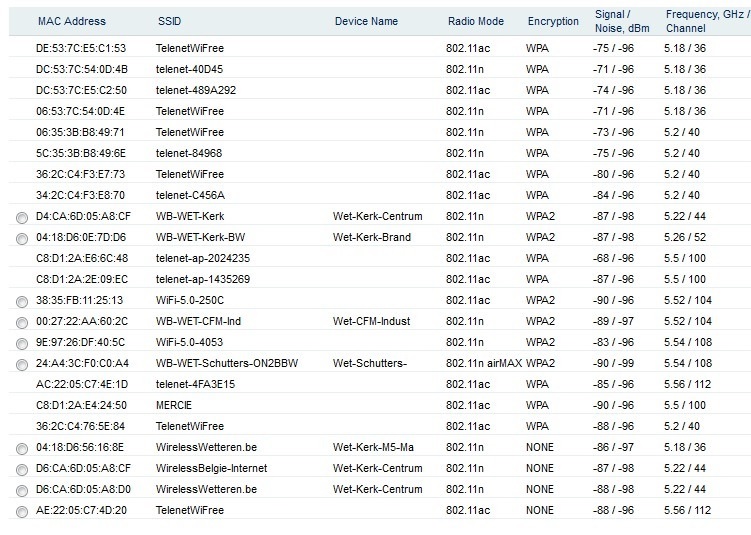The height and width of the screenshot is (535, 751).
Task: Select radio button for WB-WET-Kerk-BW network
Action: click(22, 239)
